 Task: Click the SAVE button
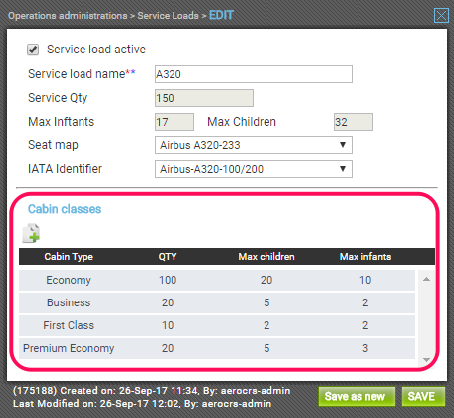[x=423, y=396]
